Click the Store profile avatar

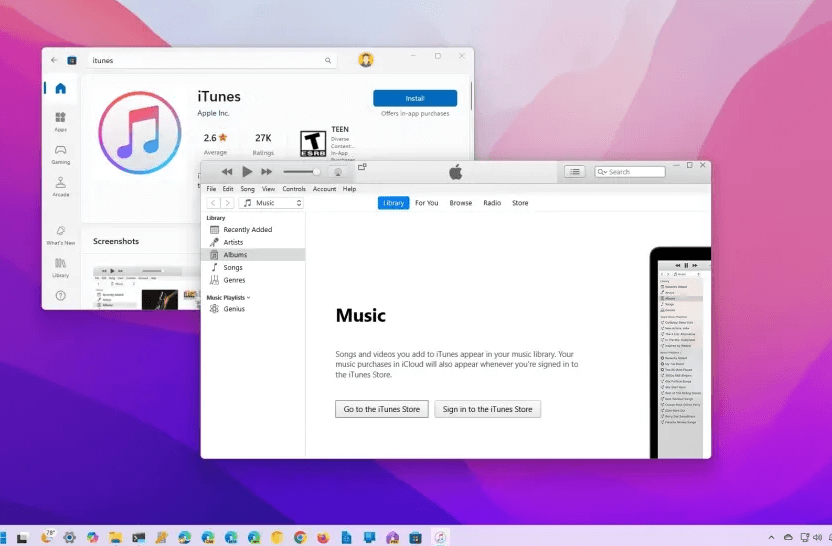[366, 60]
